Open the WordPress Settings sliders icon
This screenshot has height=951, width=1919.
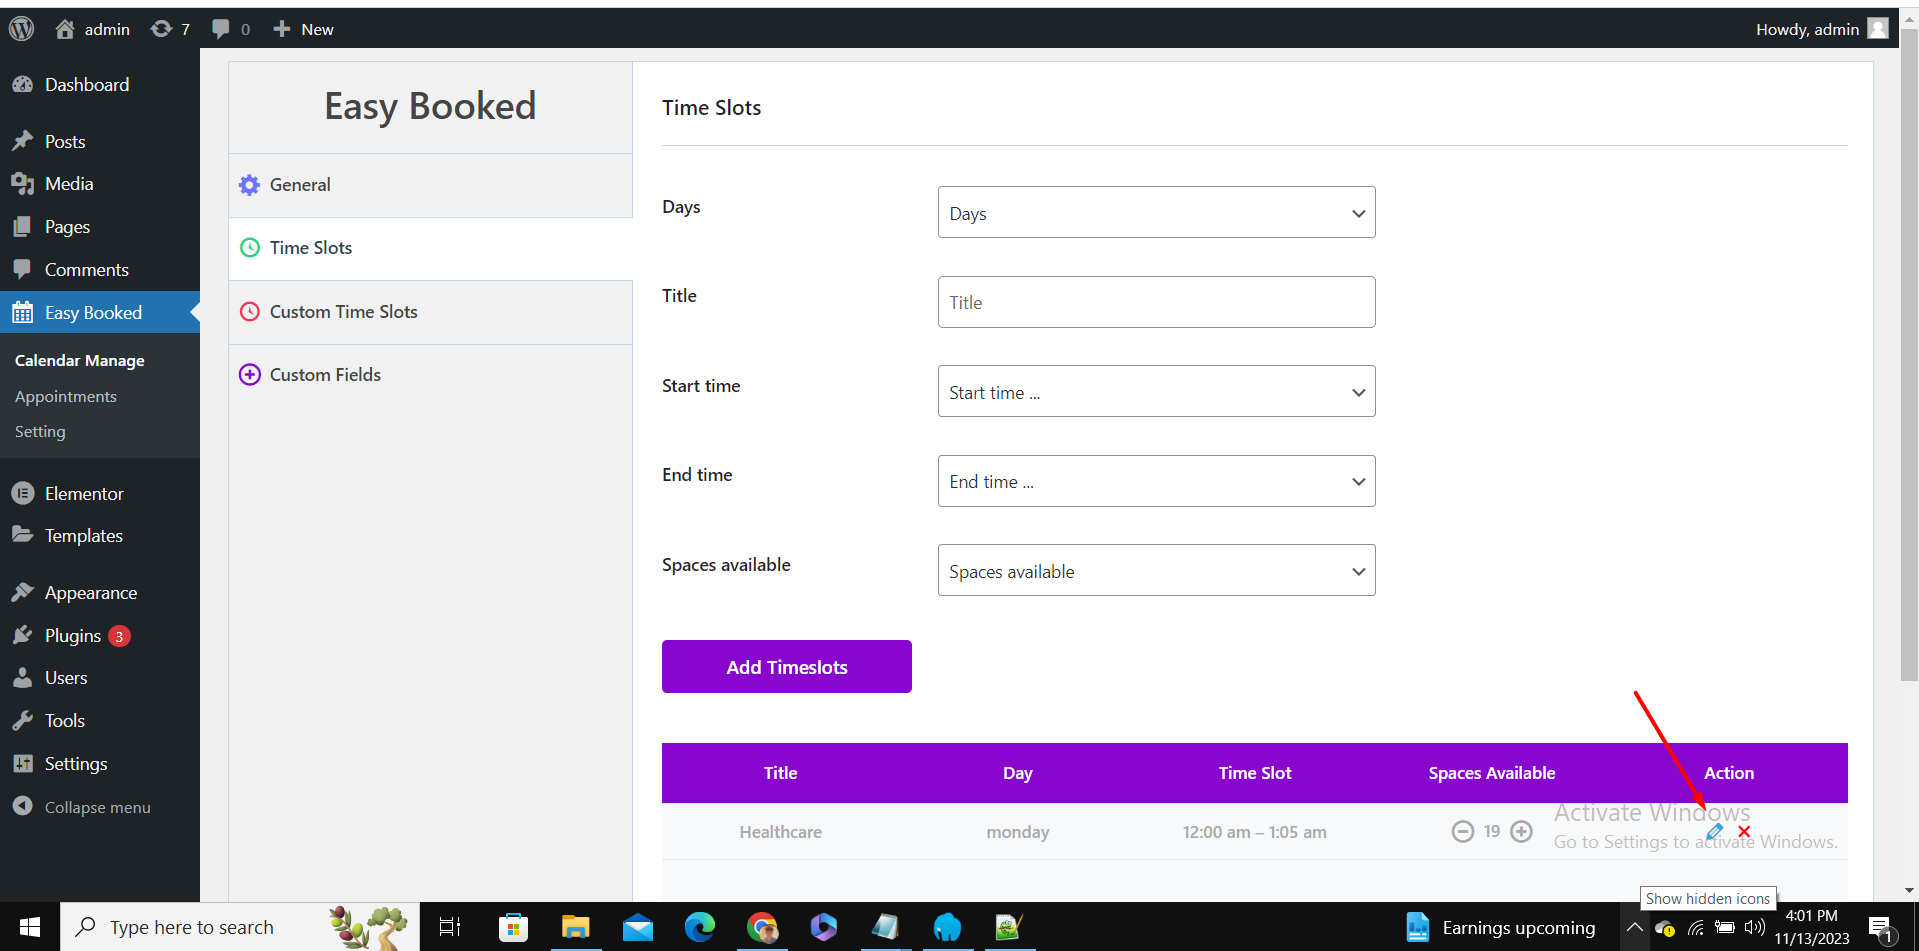point(23,764)
